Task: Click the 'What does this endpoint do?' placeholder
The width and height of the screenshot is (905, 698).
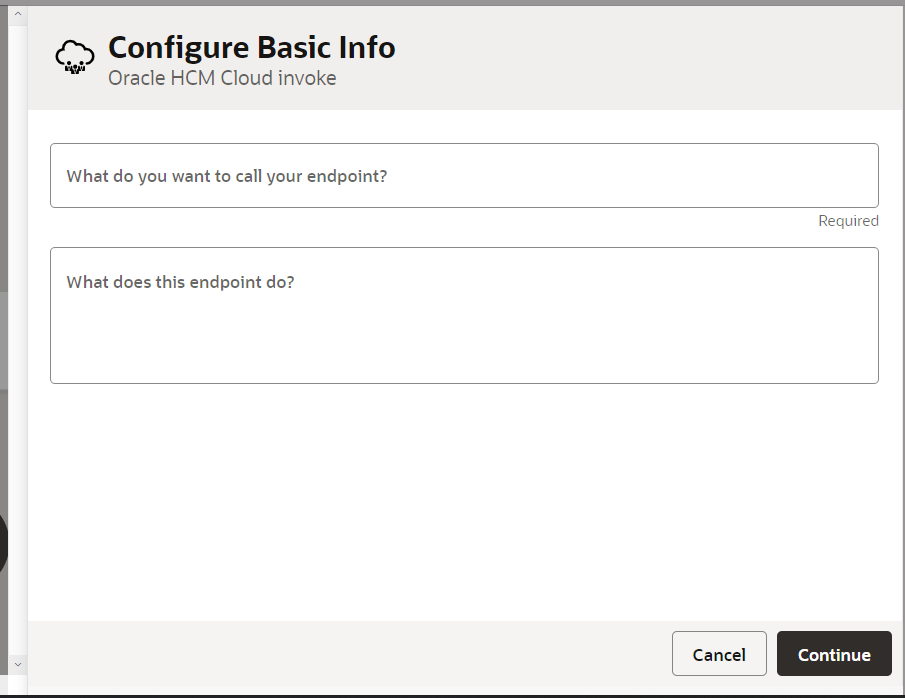Action: pyautogui.click(x=181, y=282)
